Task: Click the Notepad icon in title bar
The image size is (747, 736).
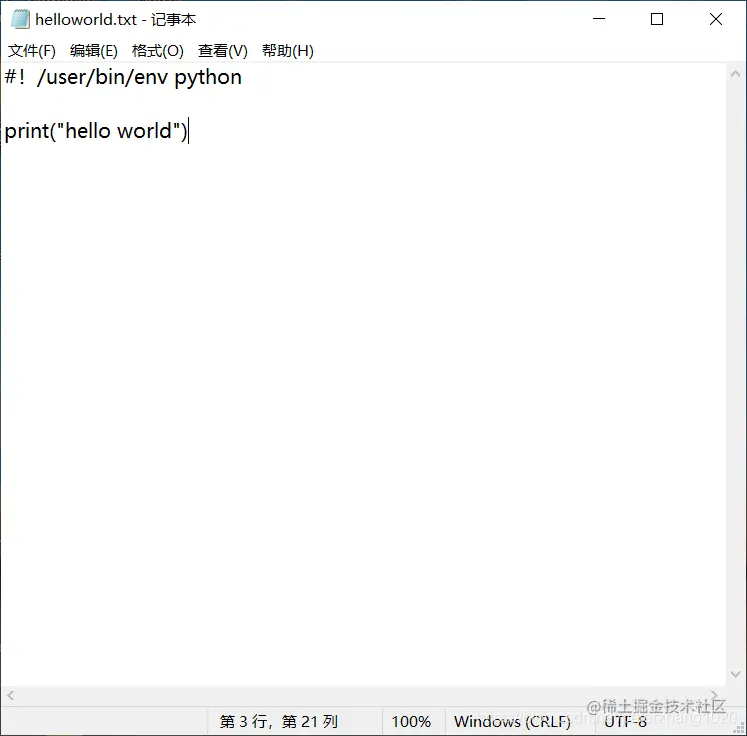Action: pyautogui.click(x=20, y=19)
